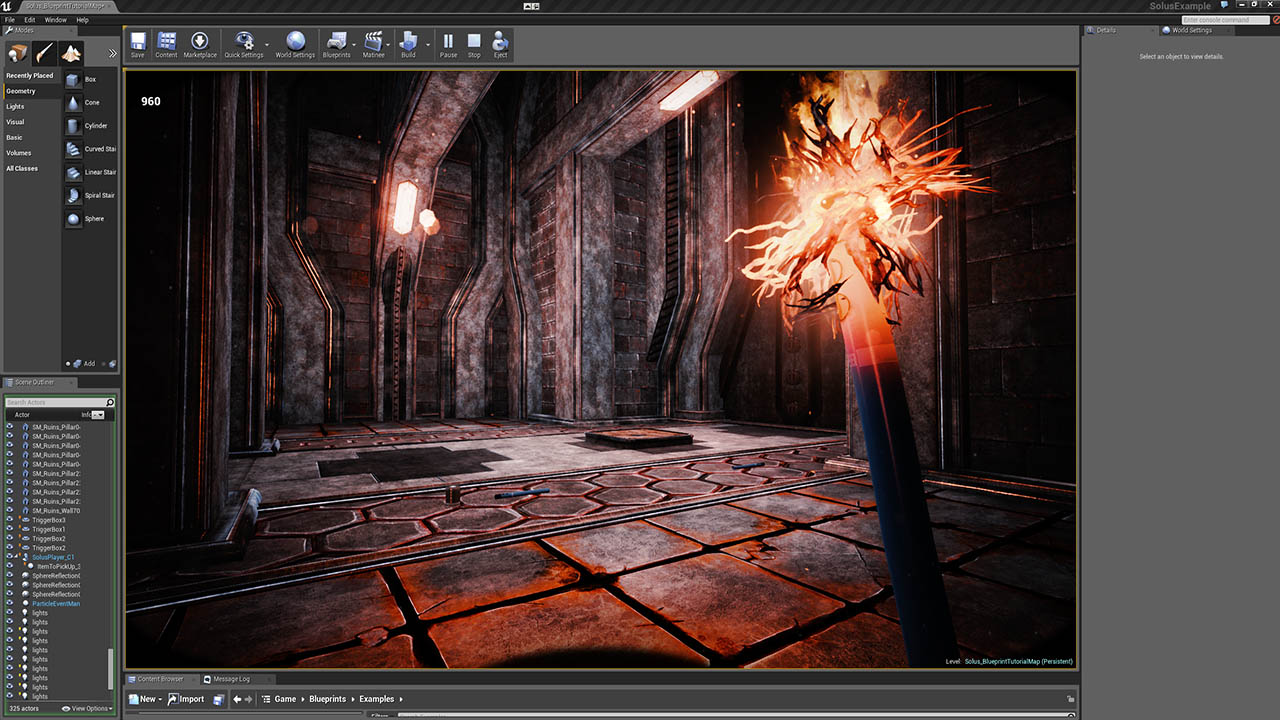Open the Build options dropdown arrow
Image resolution: width=1280 pixels, height=720 pixels.
(428, 45)
